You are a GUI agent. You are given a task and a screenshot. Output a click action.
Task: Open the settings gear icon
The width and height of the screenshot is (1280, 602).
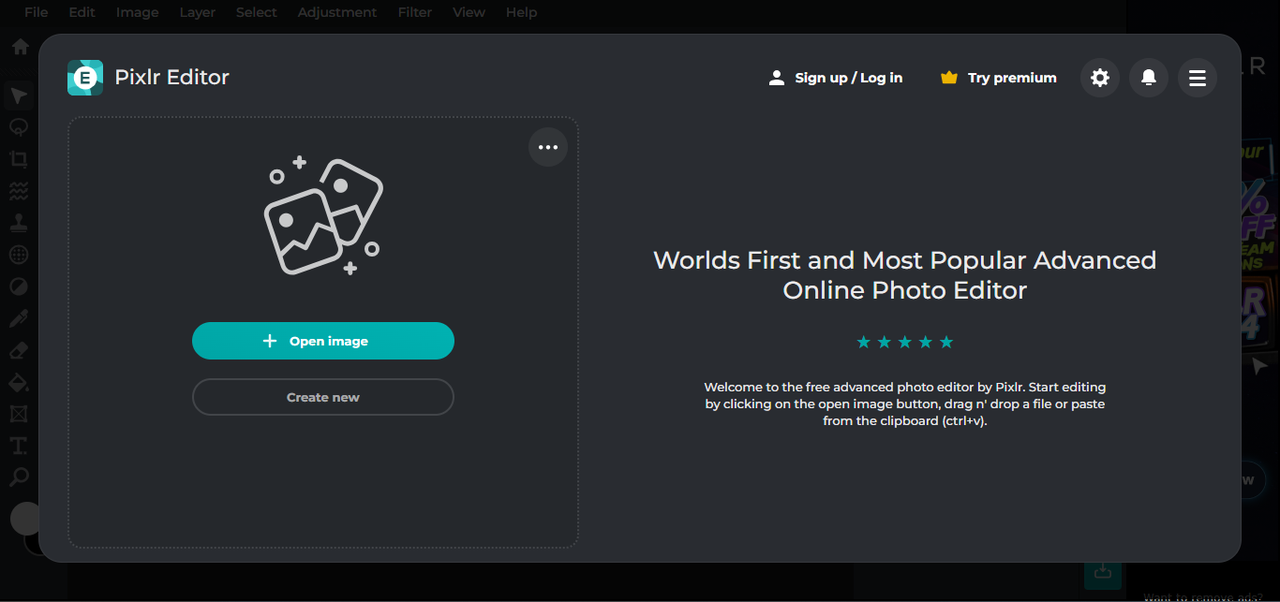[1100, 77]
